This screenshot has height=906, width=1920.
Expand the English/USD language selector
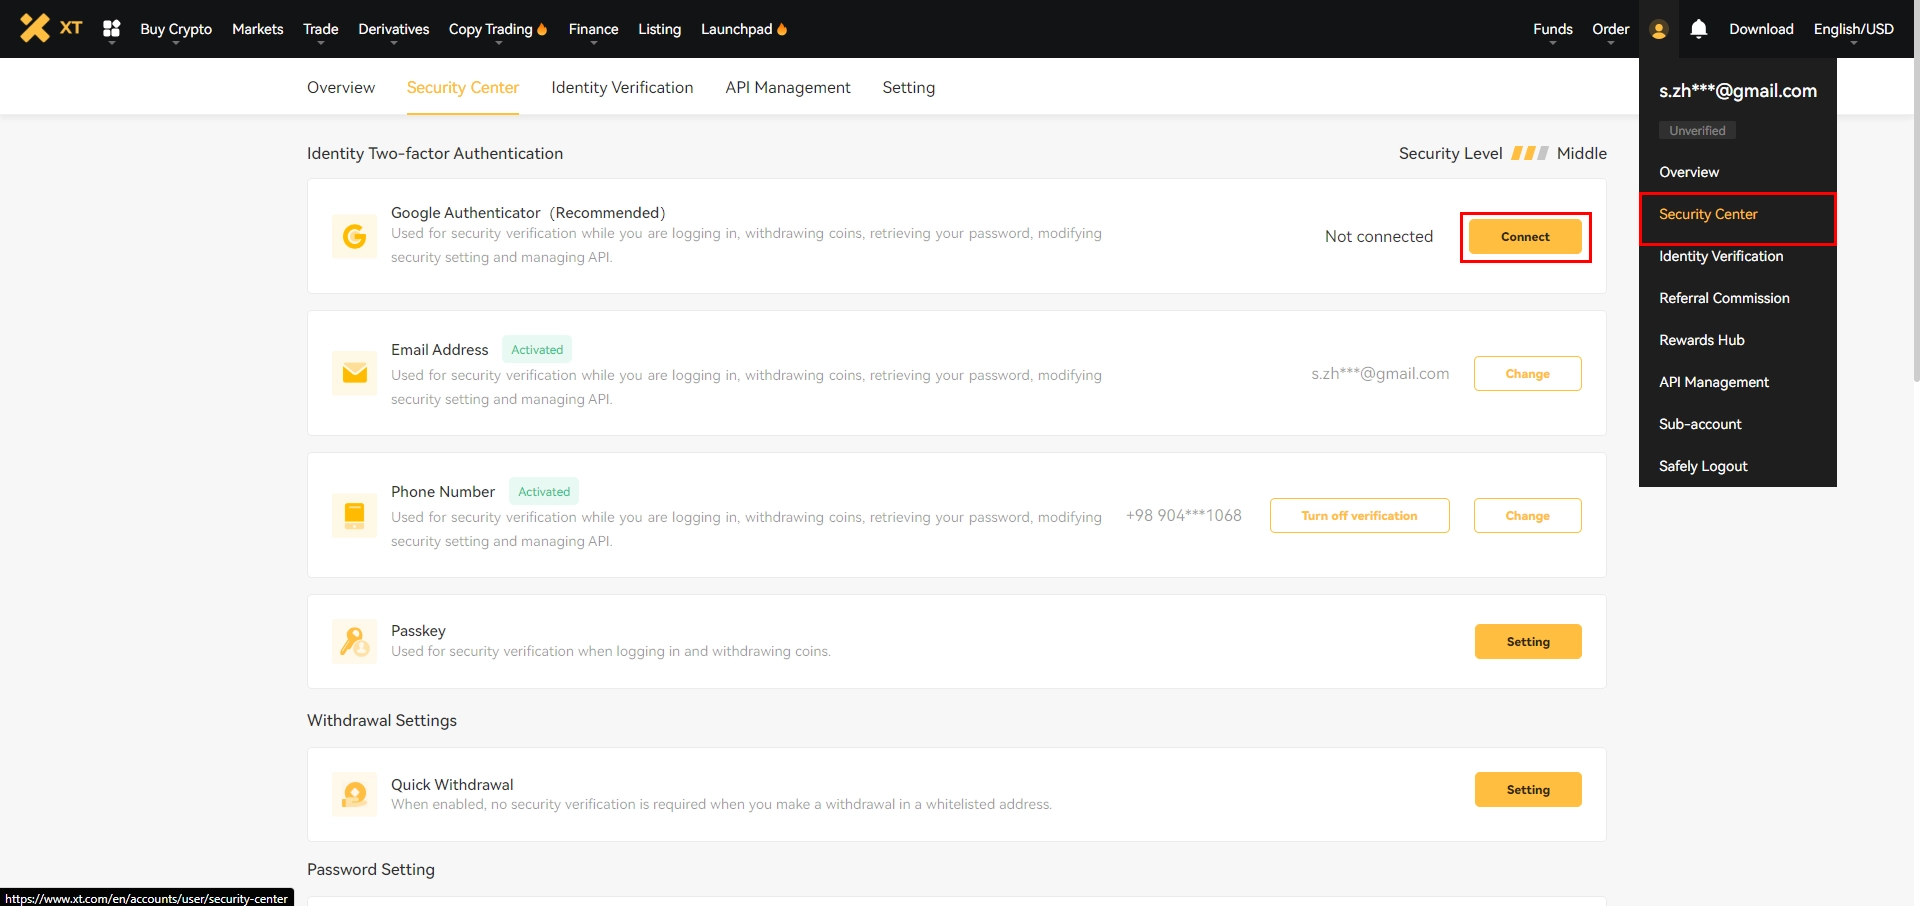(x=1854, y=29)
